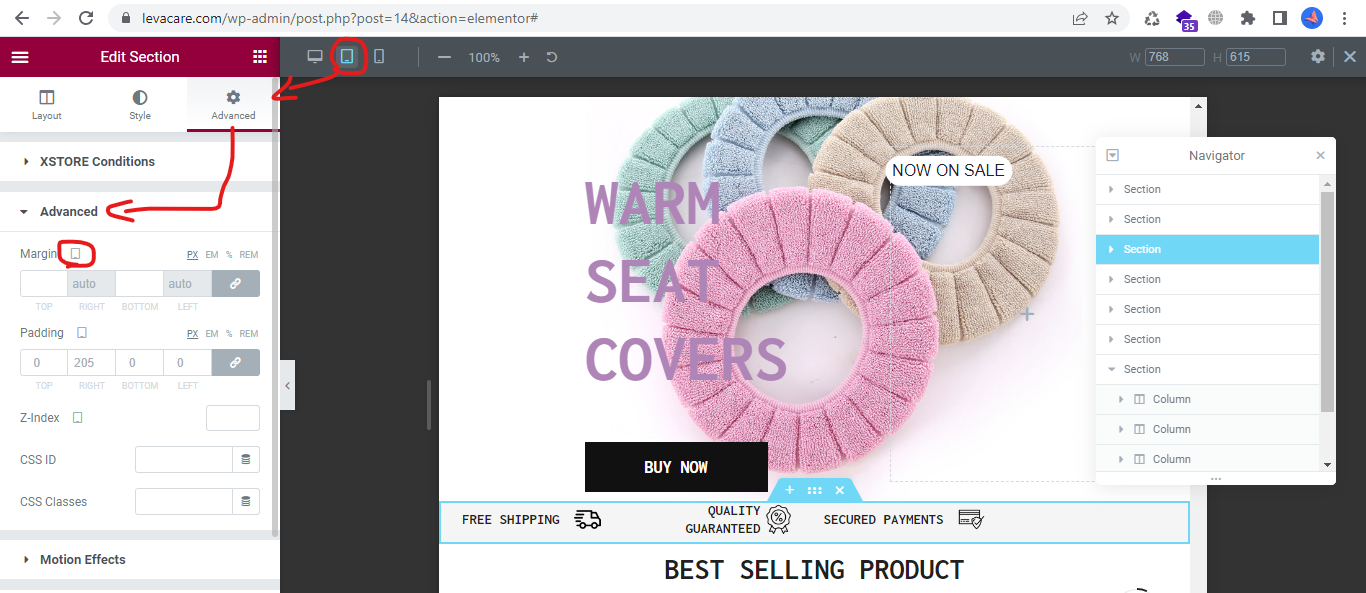Select highlighted Section in Navigator
The image size is (1366, 593).
click(1208, 249)
